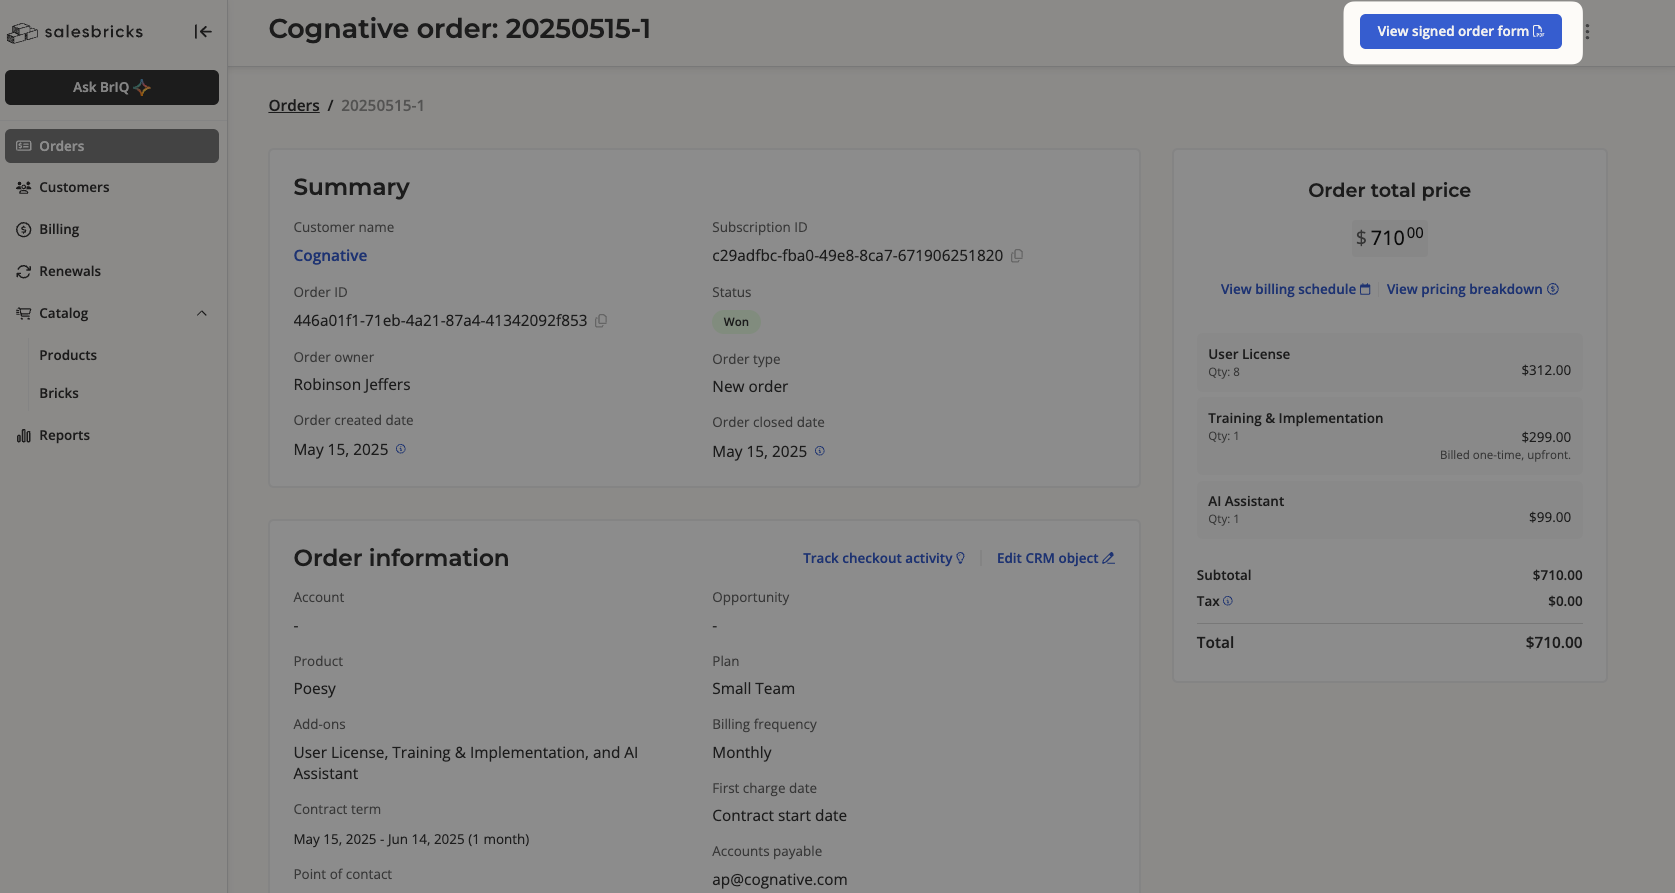
Task: Click the $710.00 order total price
Action: click(x=1390, y=237)
